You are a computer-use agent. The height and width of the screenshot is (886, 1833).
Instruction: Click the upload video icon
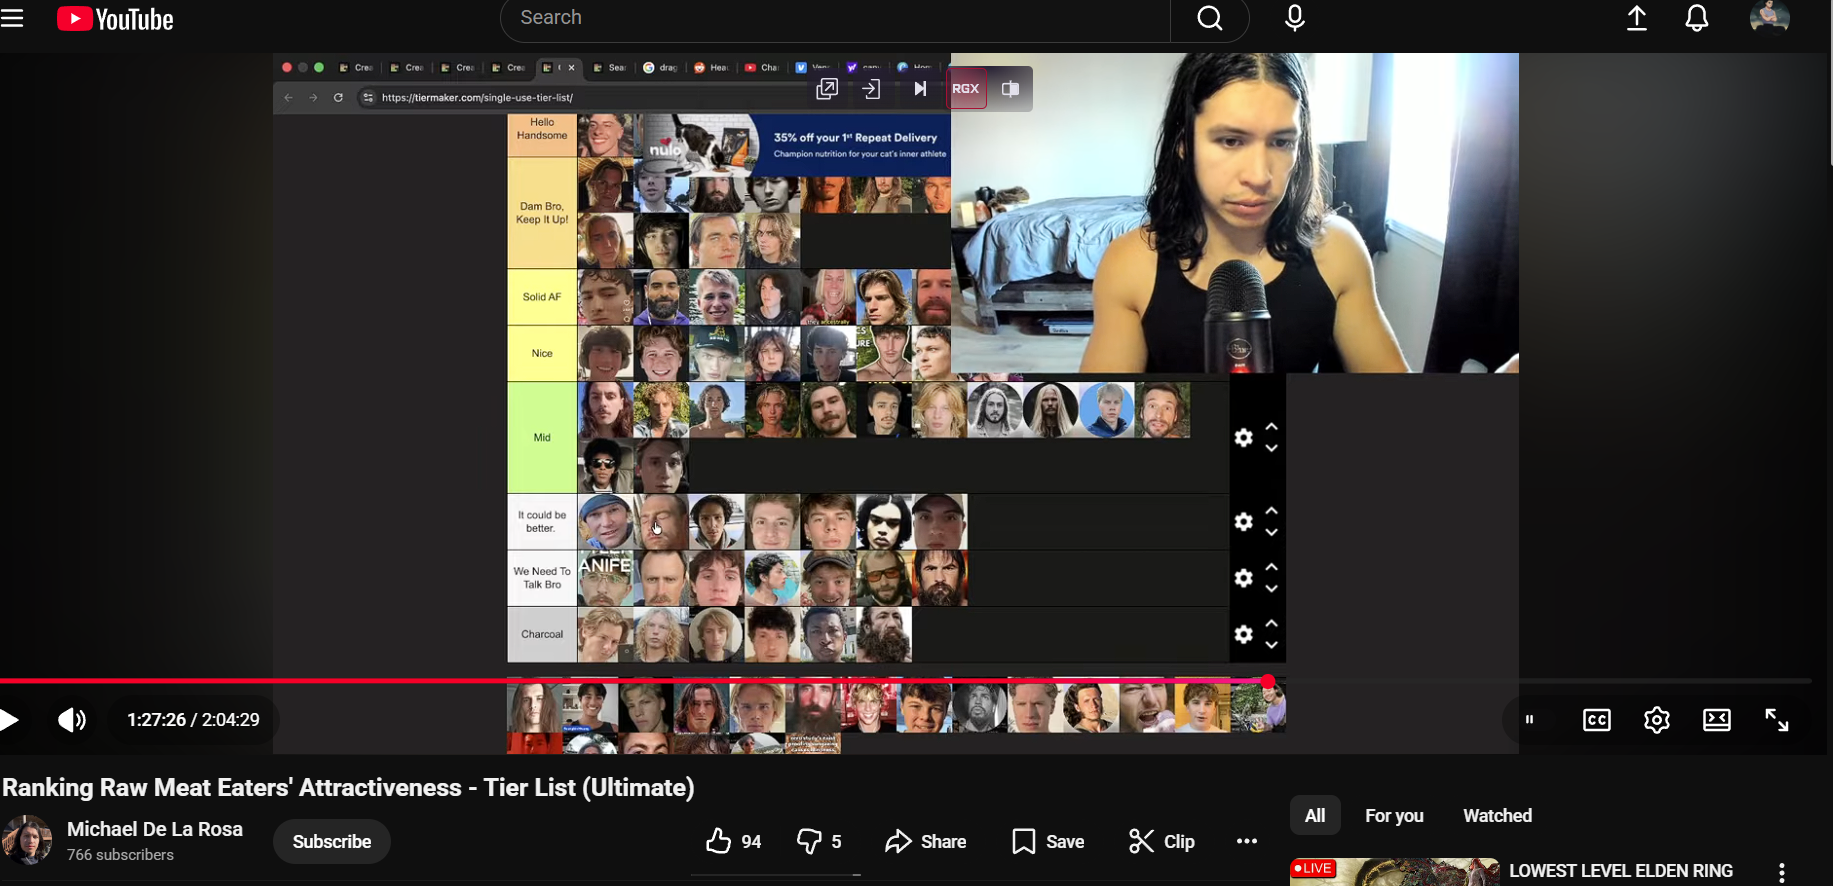pos(1637,19)
